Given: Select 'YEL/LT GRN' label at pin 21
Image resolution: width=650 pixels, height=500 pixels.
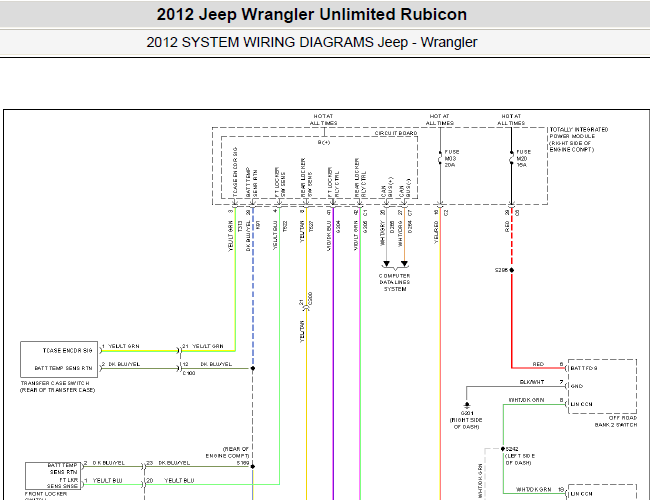Looking at the screenshot, I should pyautogui.click(x=208, y=346).
